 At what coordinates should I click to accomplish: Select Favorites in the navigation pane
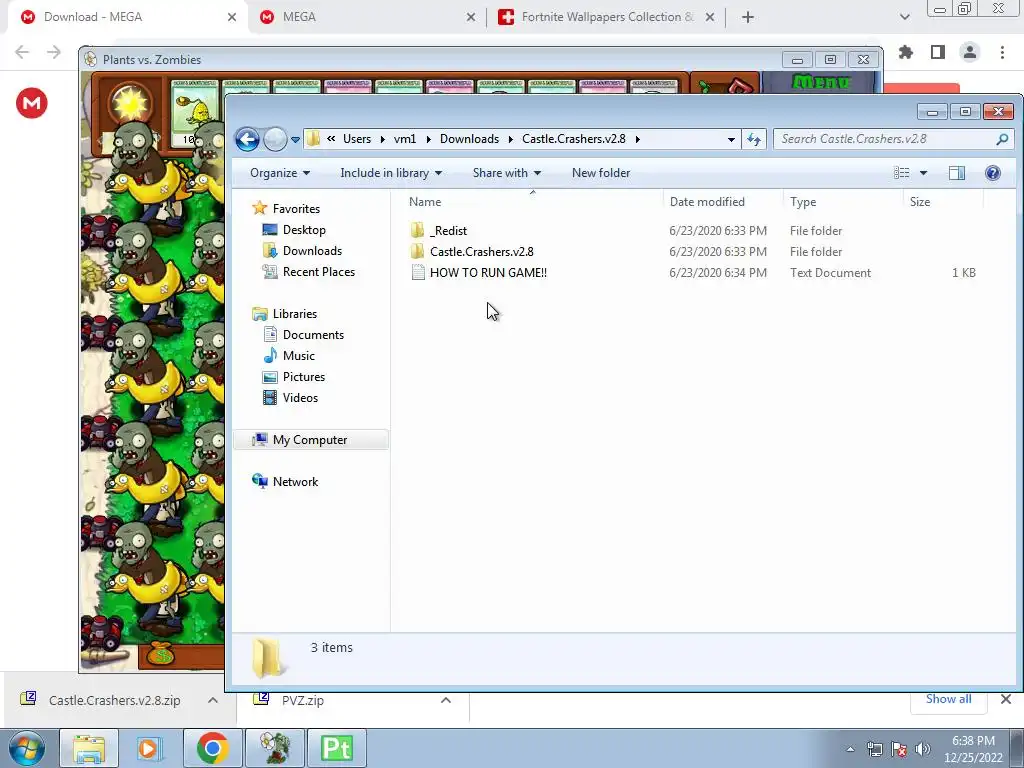click(296, 209)
